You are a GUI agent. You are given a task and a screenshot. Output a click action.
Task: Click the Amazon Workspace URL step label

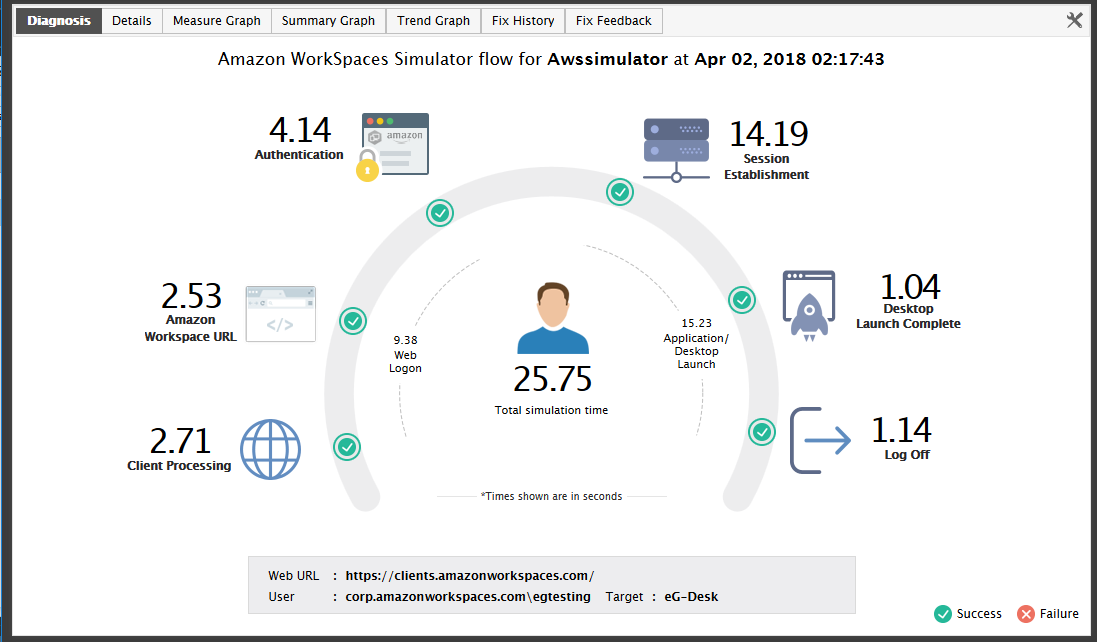[x=190, y=328]
